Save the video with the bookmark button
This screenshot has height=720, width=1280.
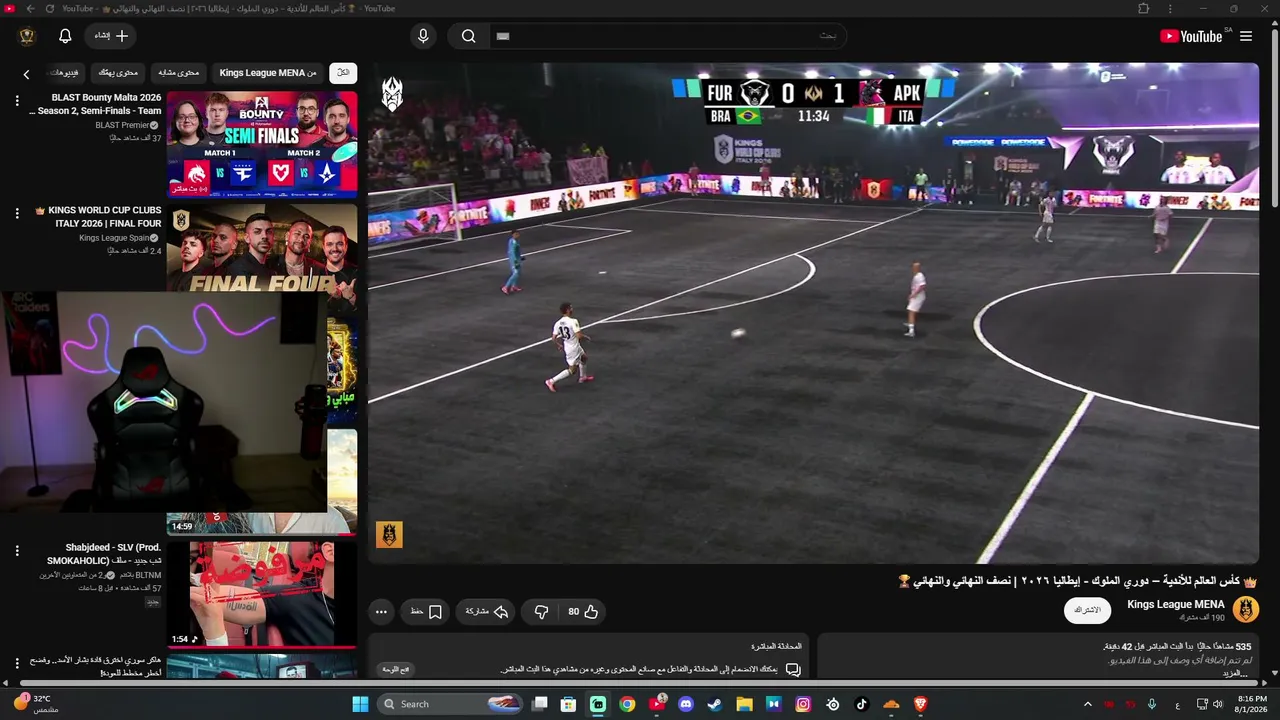point(427,611)
